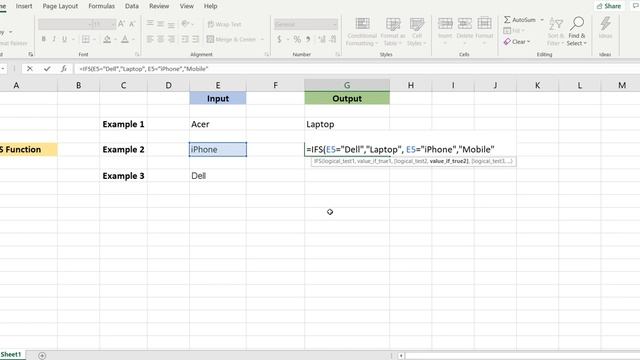Click the Percent Style icon

click(297, 39)
